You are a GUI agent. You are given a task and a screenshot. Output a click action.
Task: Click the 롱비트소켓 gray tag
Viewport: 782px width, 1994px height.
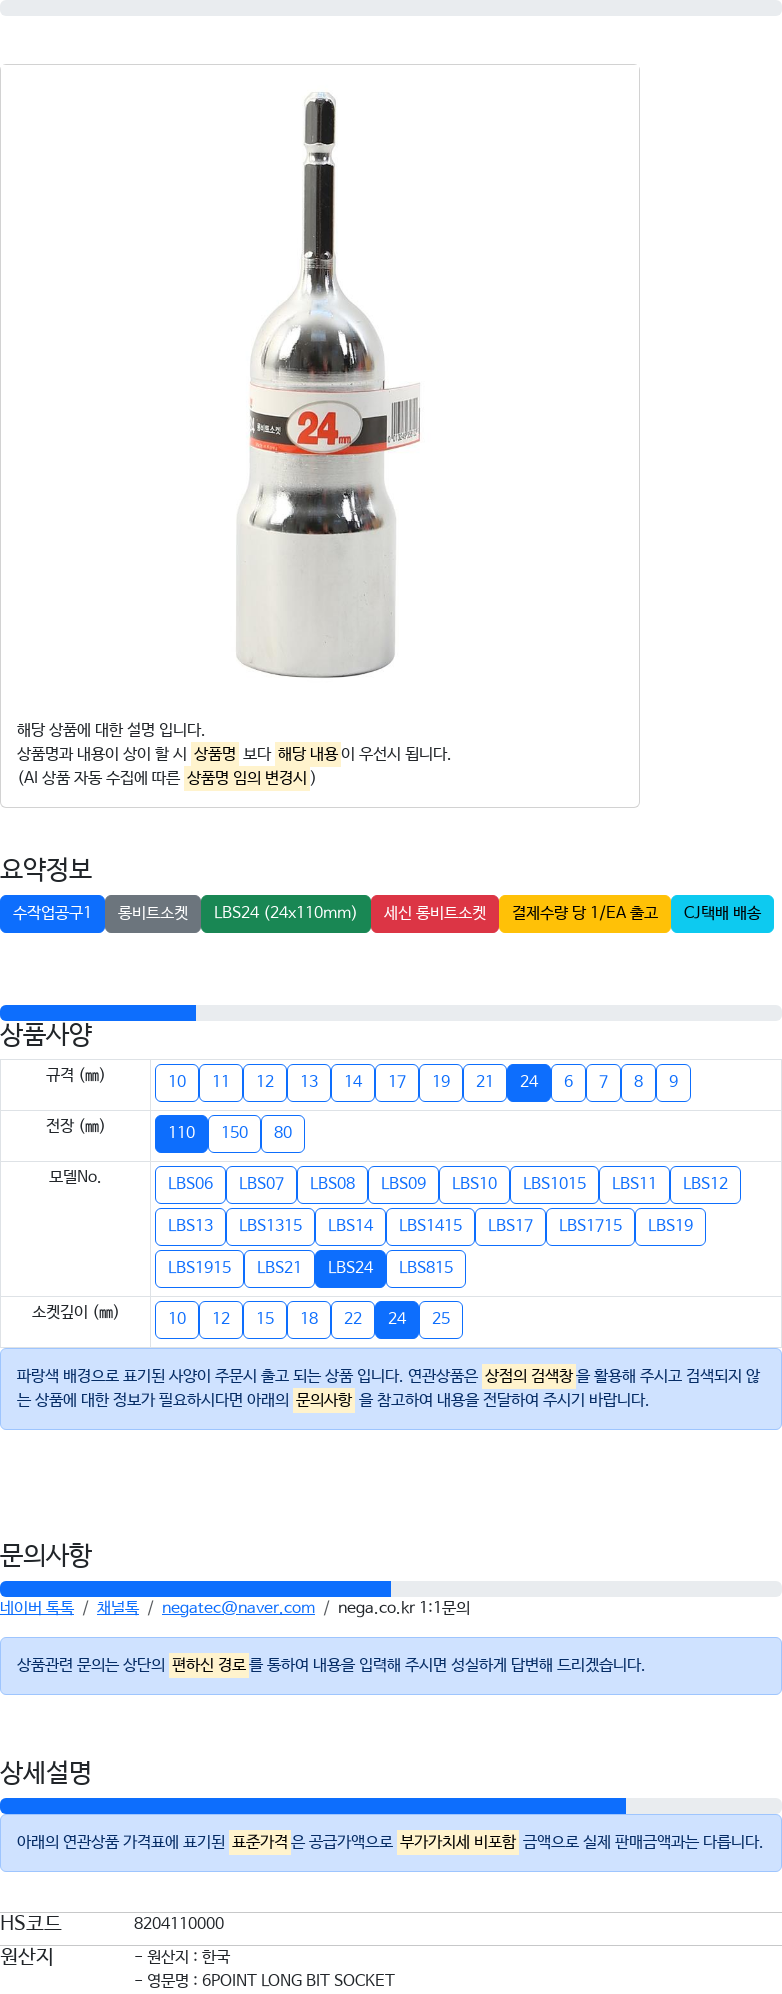tap(153, 914)
